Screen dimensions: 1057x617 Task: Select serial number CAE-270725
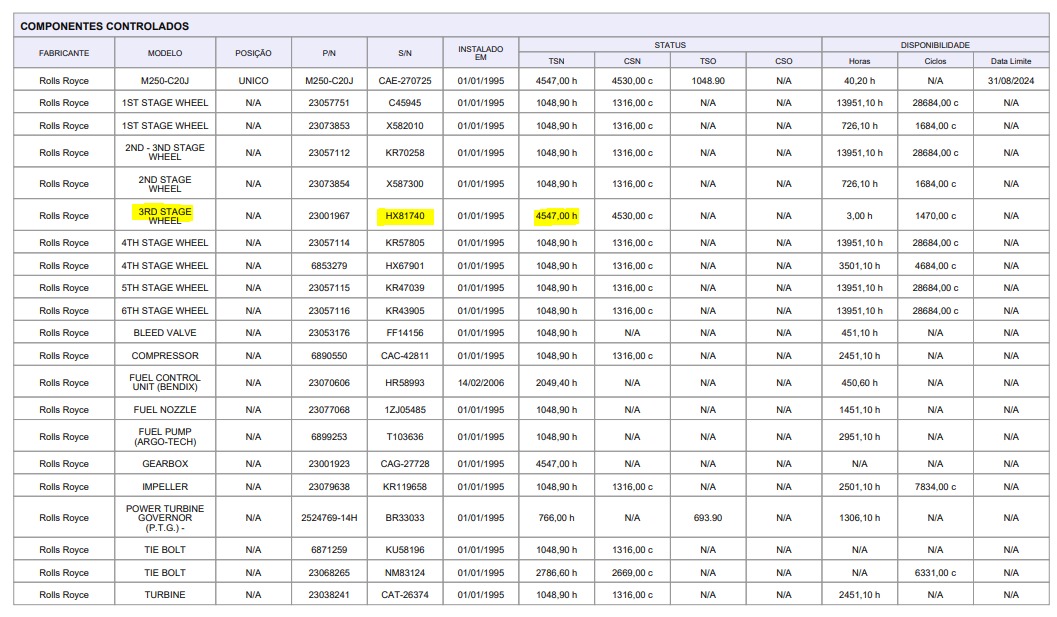[405, 80]
